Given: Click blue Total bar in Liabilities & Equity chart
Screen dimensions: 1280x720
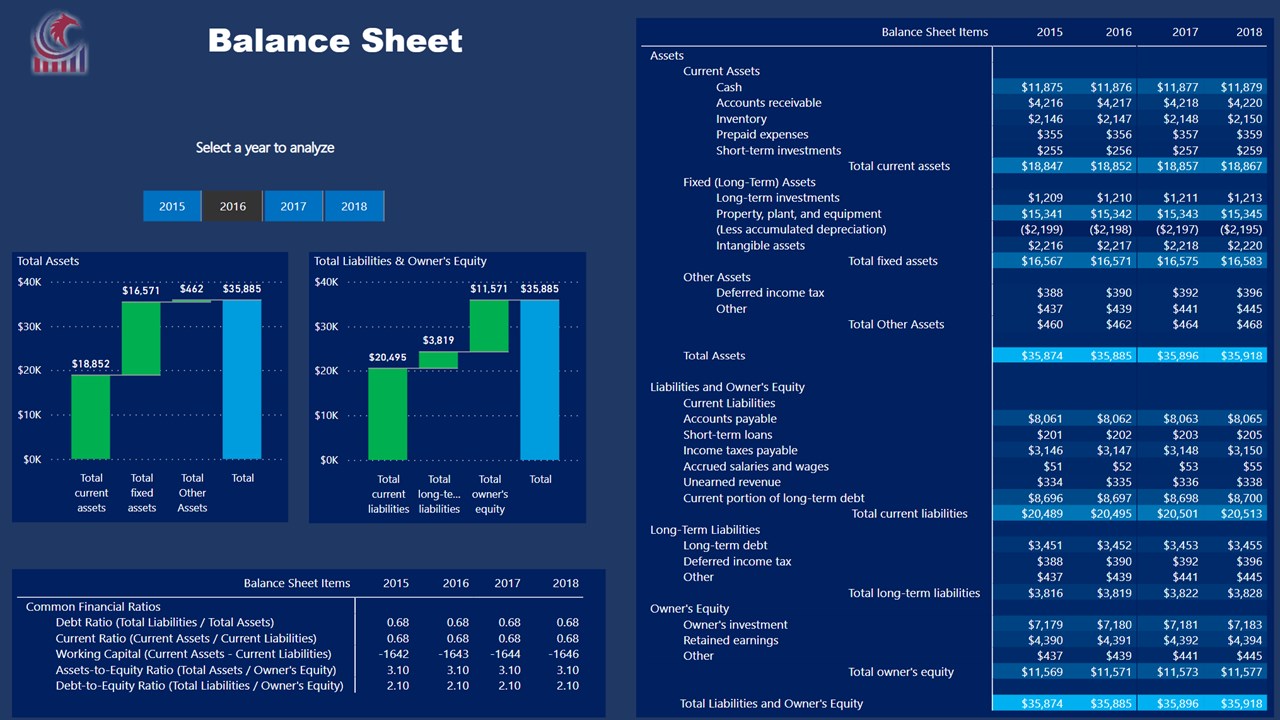Looking at the screenshot, I should [540, 380].
